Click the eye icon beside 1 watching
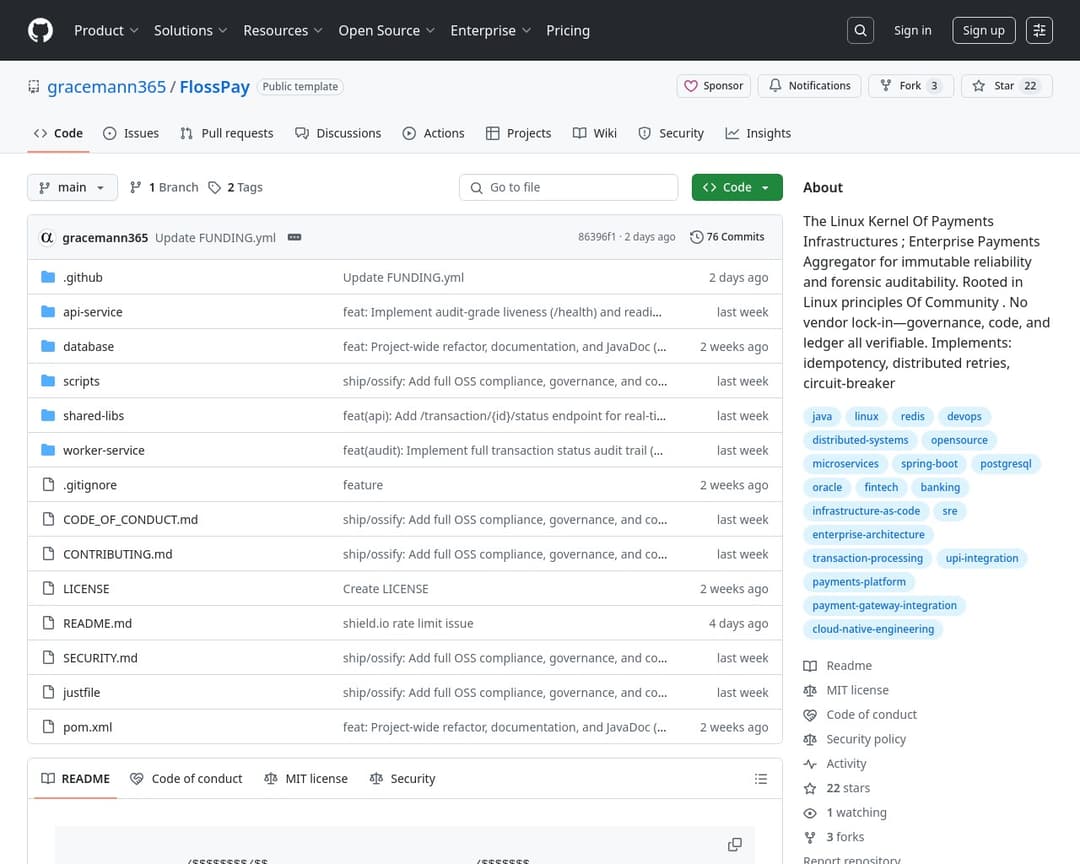The width and height of the screenshot is (1080, 864). (x=810, y=813)
